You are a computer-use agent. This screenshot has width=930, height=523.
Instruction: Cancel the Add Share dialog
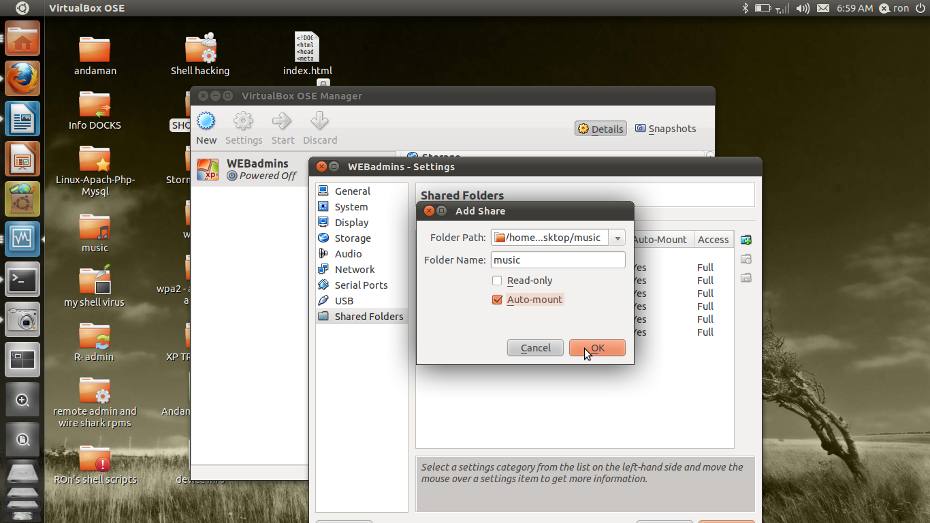(535, 348)
